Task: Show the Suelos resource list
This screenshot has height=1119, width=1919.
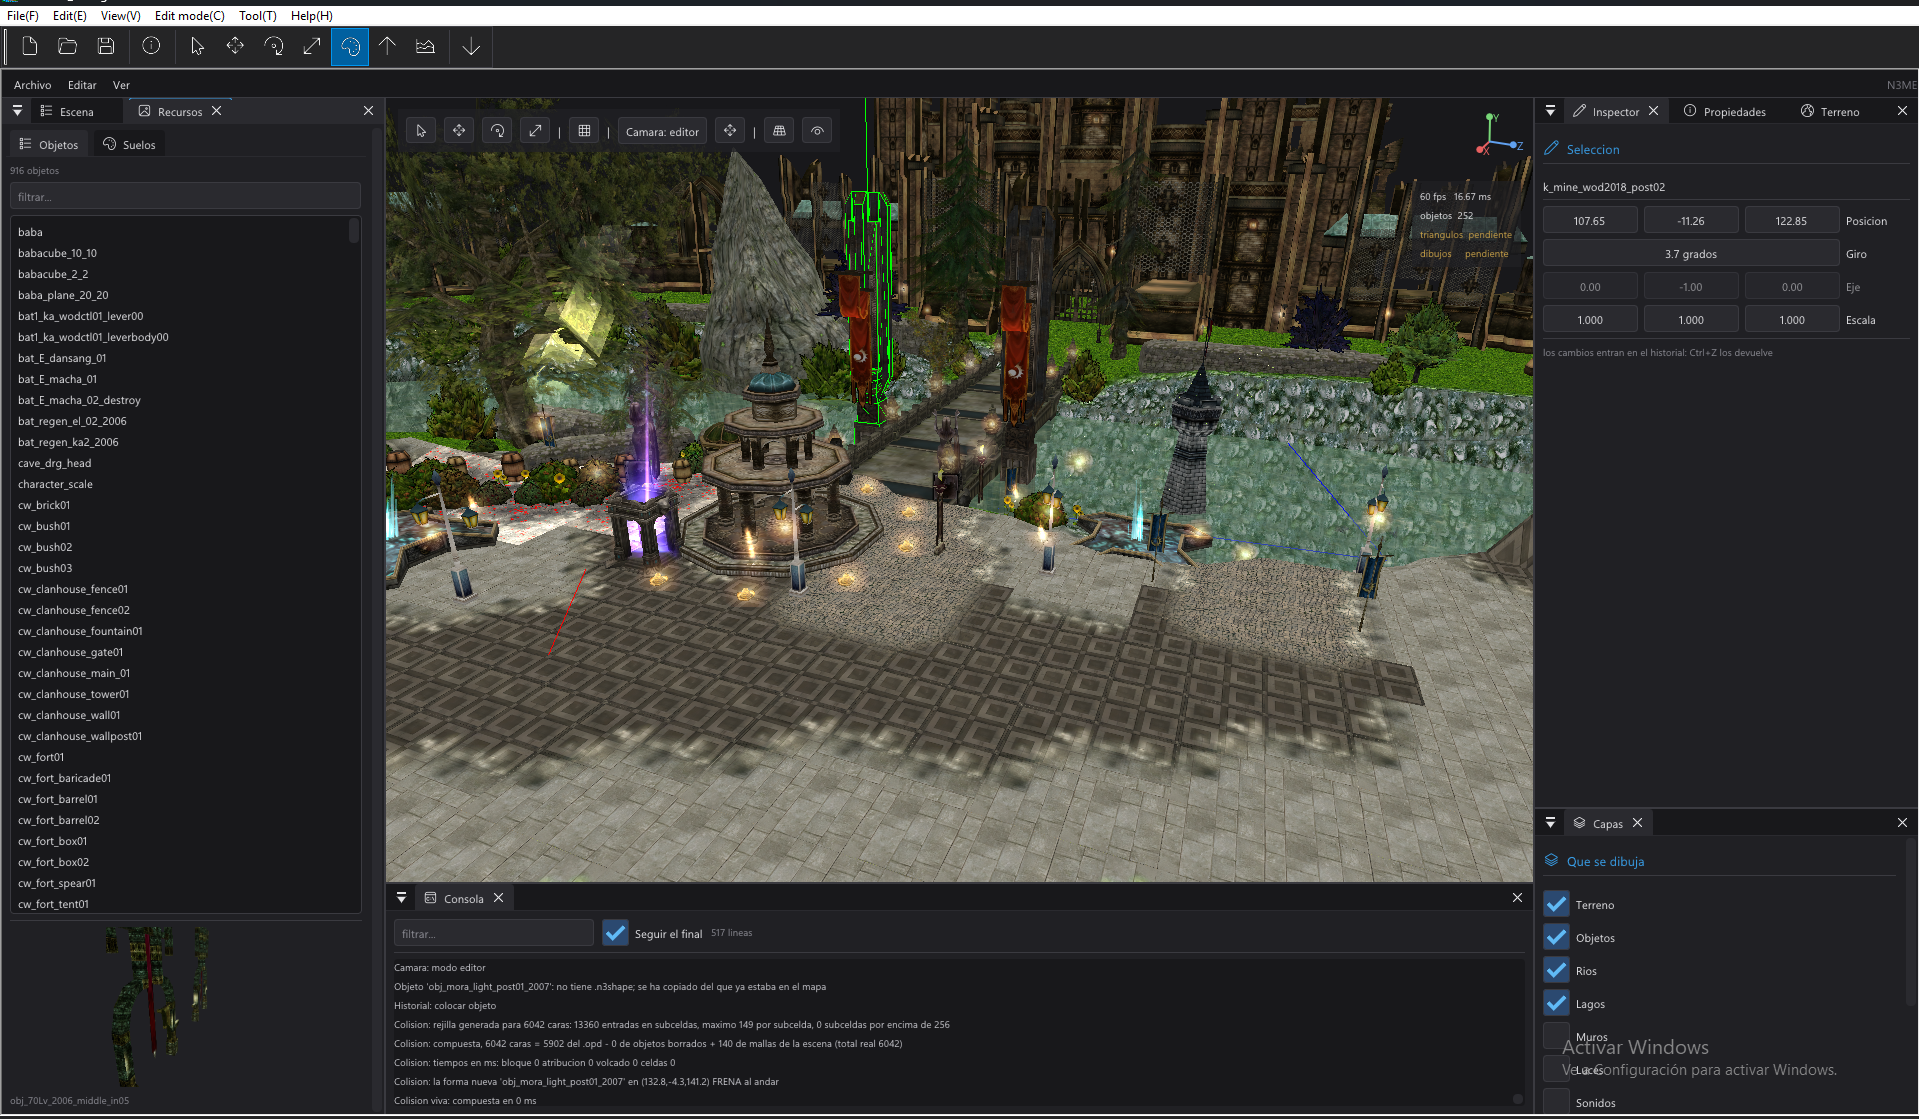Action: point(129,144)
